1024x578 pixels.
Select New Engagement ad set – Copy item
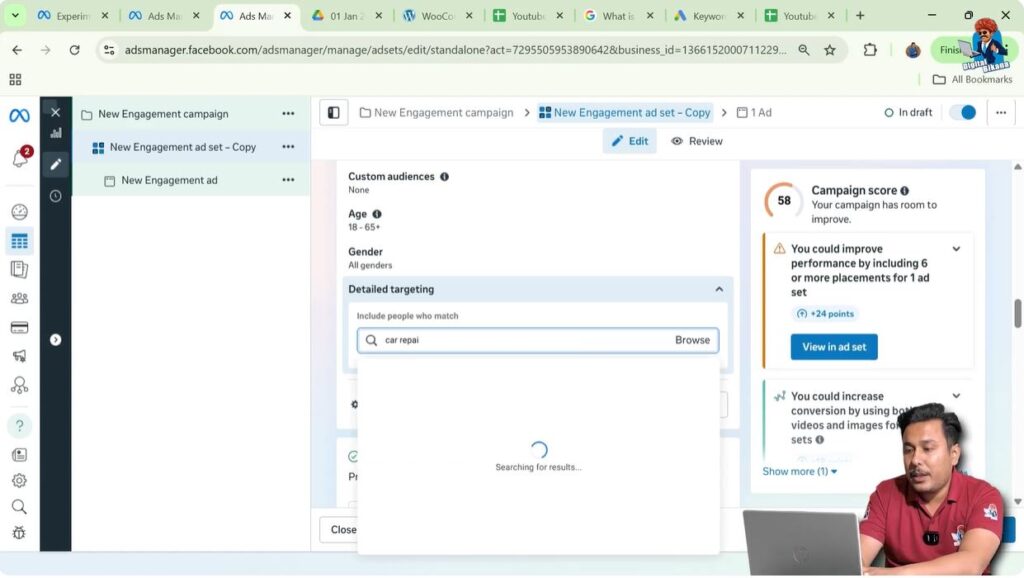[x=182, y=147]
